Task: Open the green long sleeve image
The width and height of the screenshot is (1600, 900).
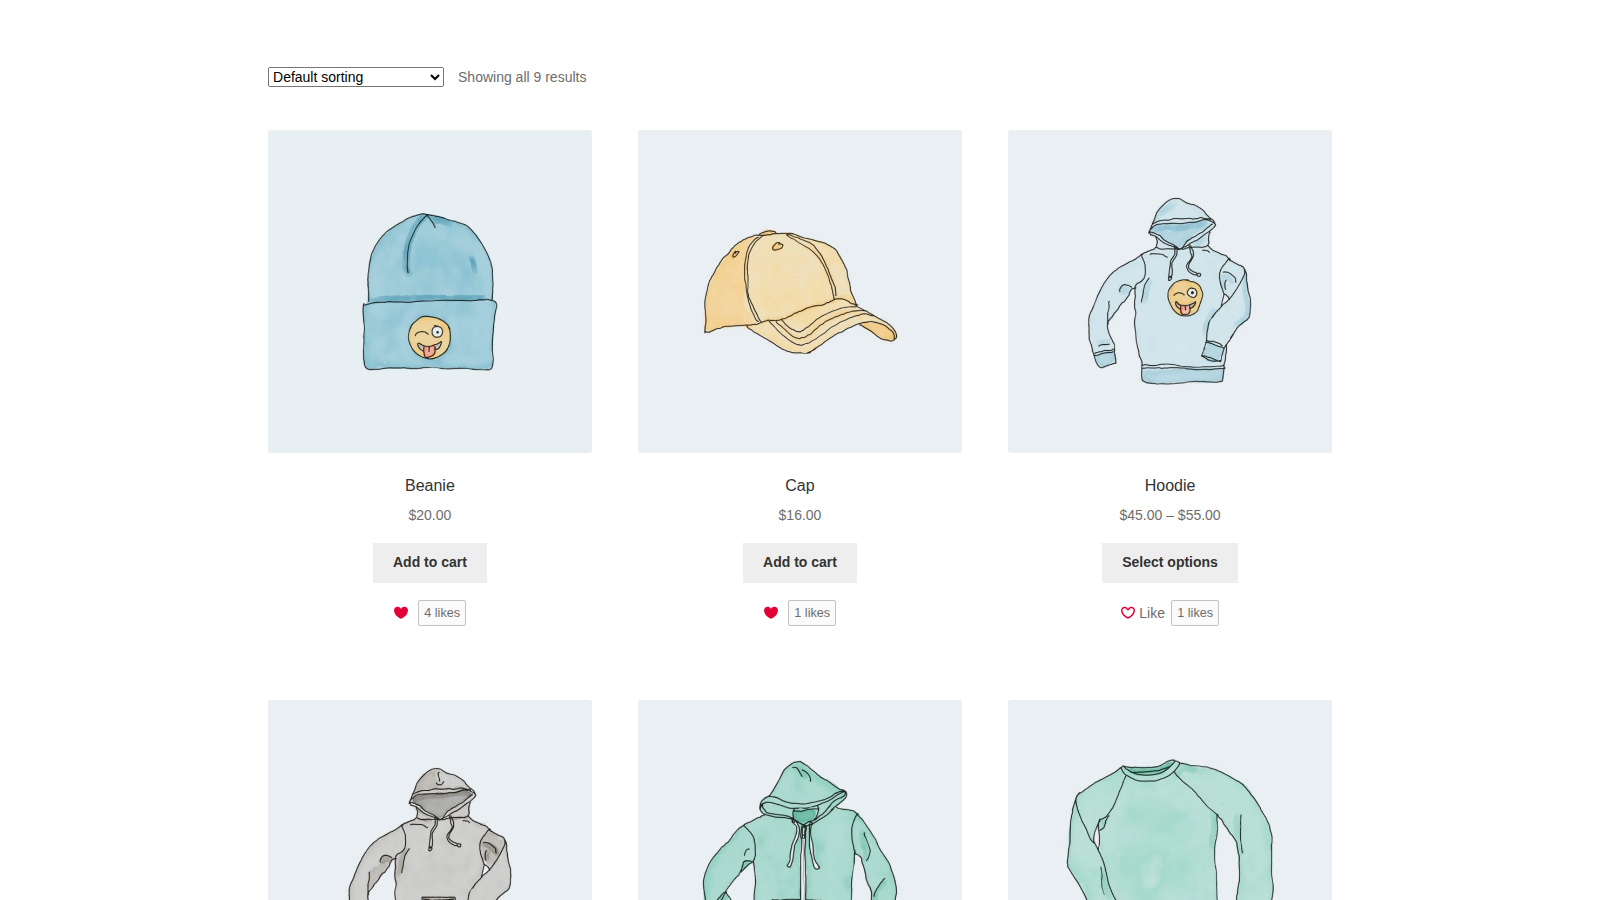Action: [1170, 800]
